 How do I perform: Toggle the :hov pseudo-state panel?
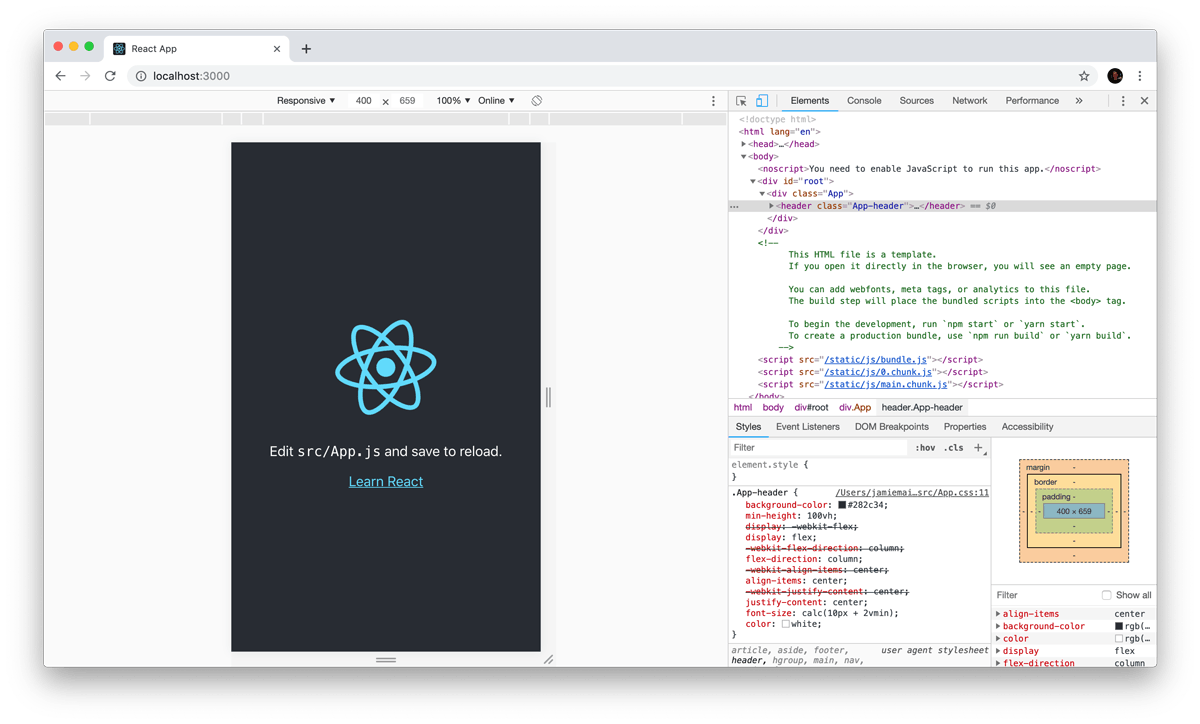[x=925, y=447]
